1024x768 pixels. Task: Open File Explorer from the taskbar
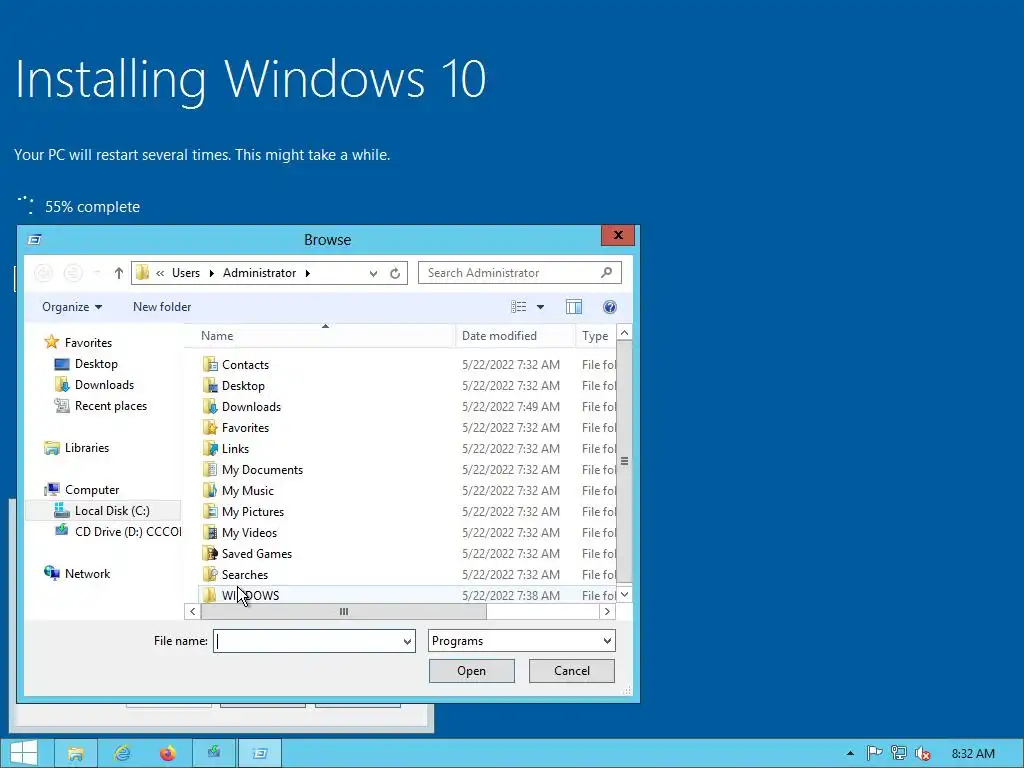[x=75, y=753]
